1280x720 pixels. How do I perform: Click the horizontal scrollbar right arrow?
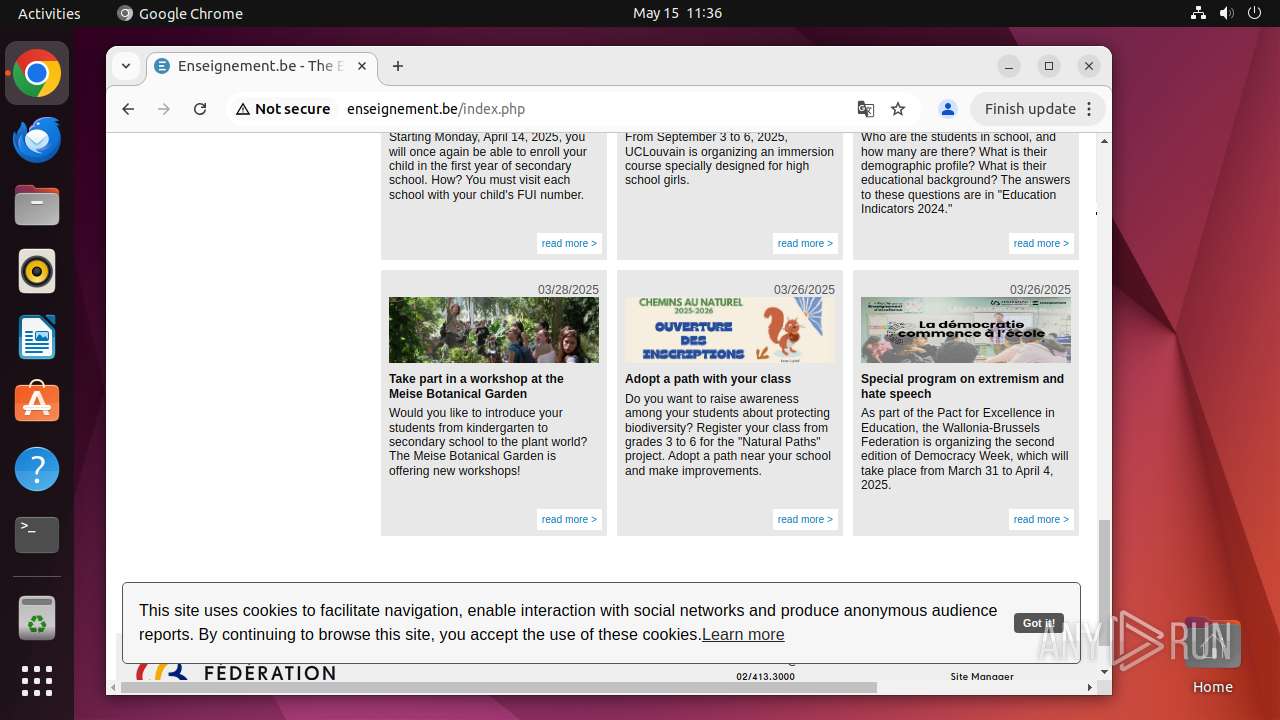(x=1090, y=687)
